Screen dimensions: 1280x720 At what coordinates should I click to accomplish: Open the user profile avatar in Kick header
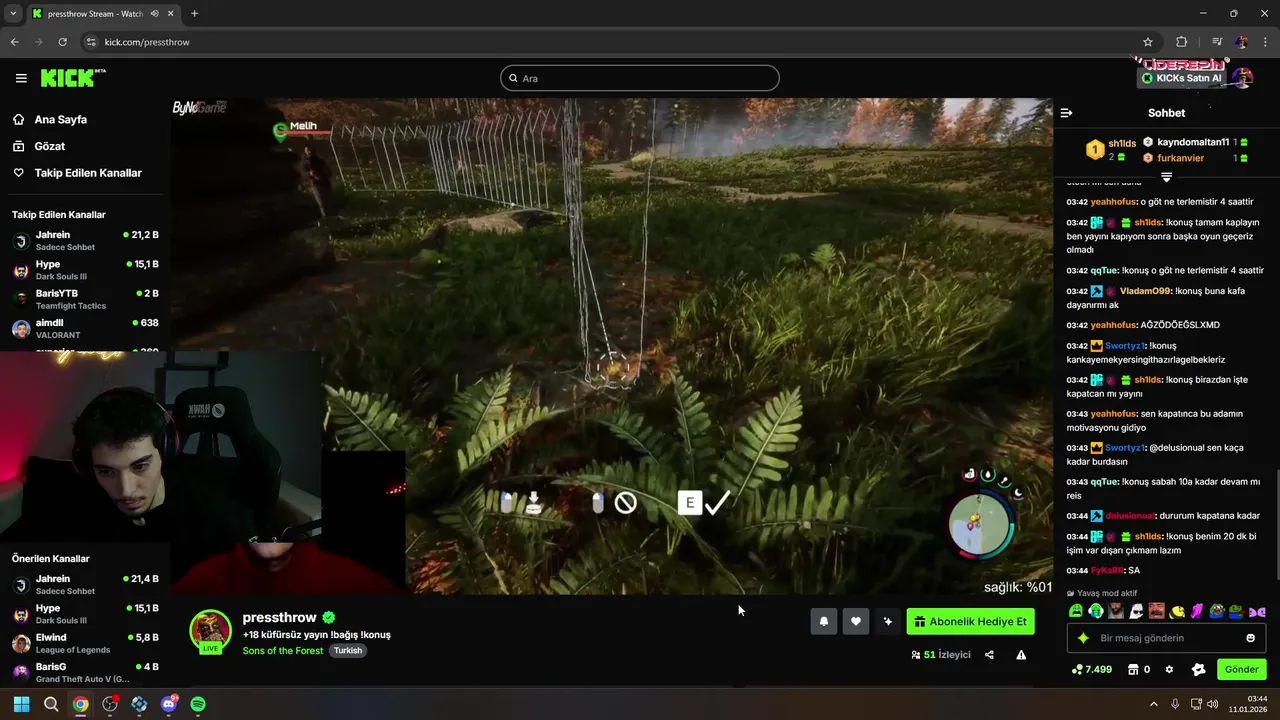click(x=1243, y=78)
